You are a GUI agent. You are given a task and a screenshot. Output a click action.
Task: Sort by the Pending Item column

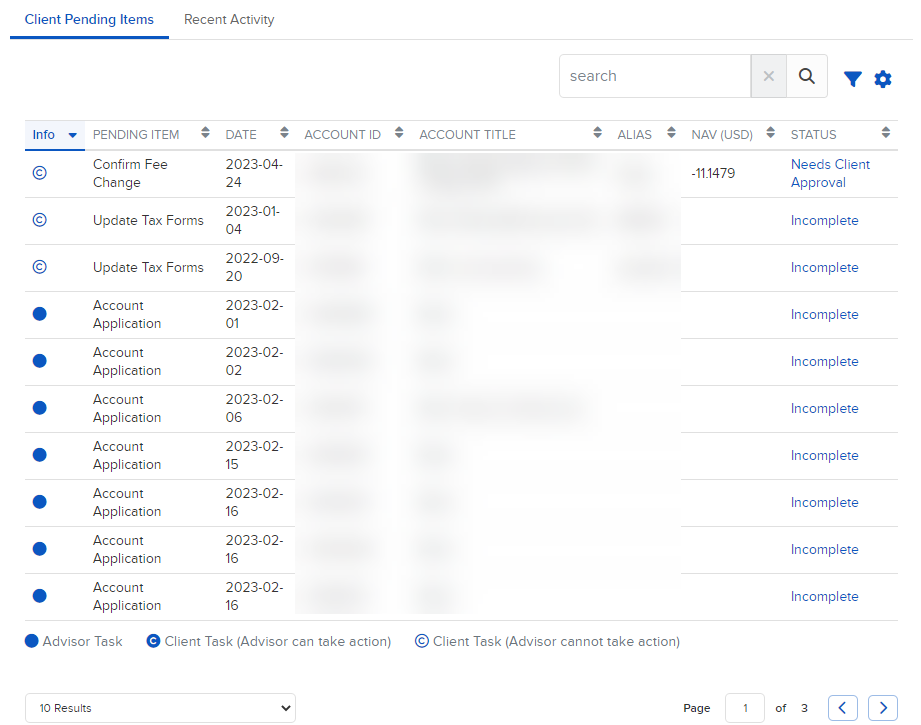[206, 133]
